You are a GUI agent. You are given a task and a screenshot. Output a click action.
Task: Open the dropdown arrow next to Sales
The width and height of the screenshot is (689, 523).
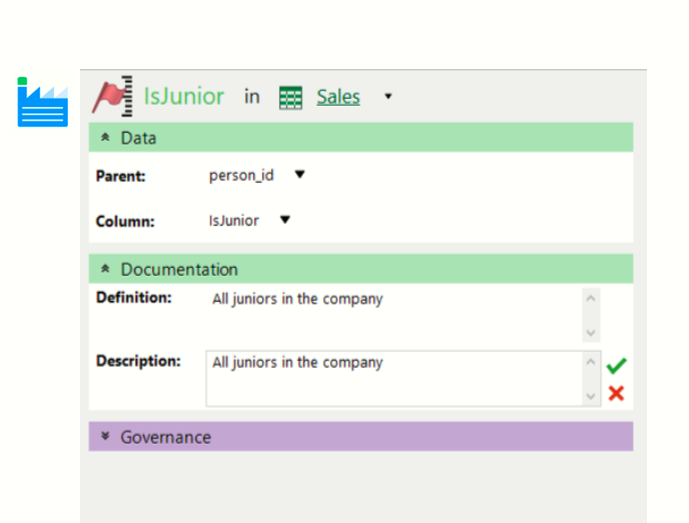(x=388, y=97)
